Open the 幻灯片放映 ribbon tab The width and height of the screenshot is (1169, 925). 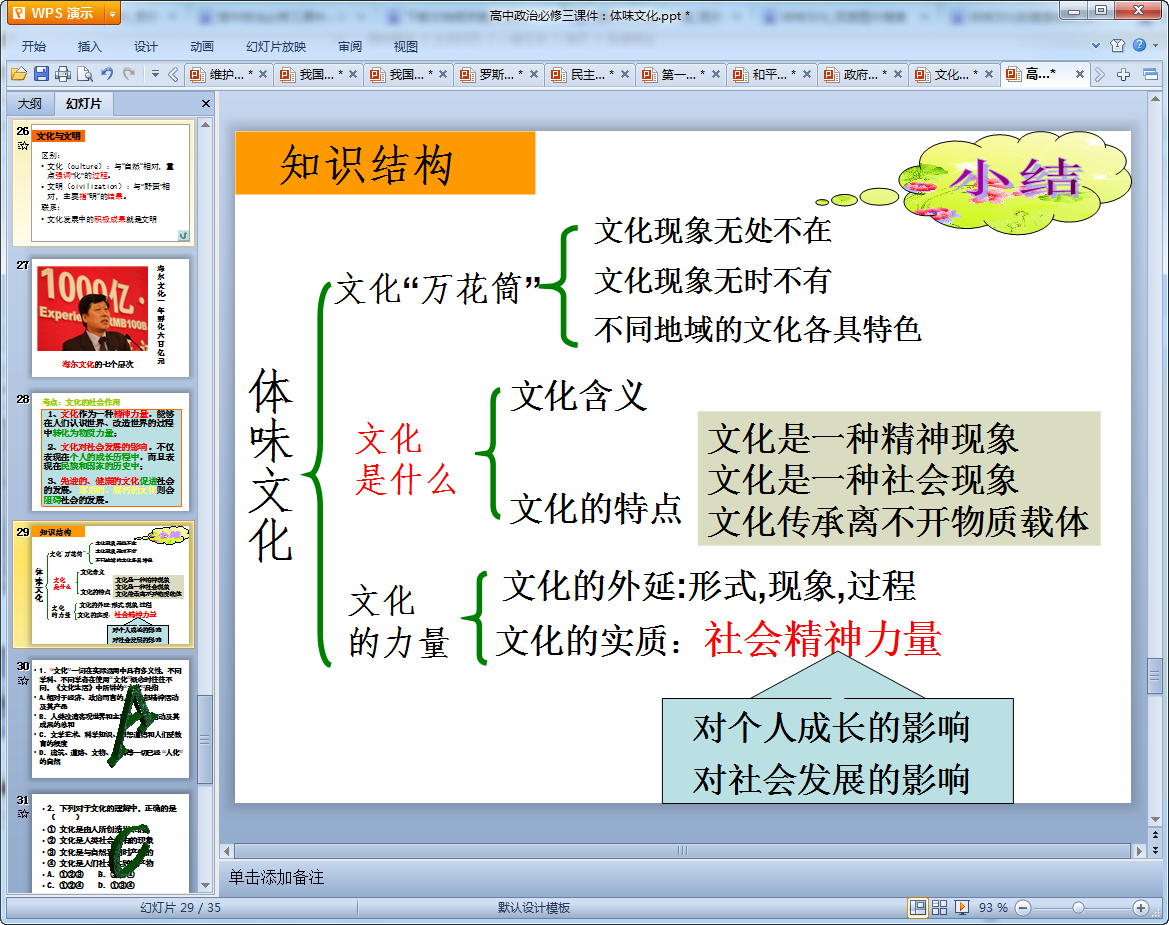tap(276, 46)
